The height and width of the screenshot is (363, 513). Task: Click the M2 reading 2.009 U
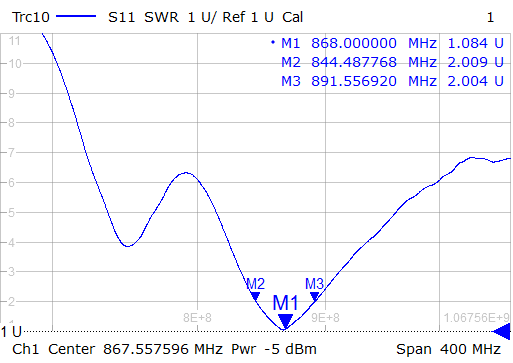475,62
